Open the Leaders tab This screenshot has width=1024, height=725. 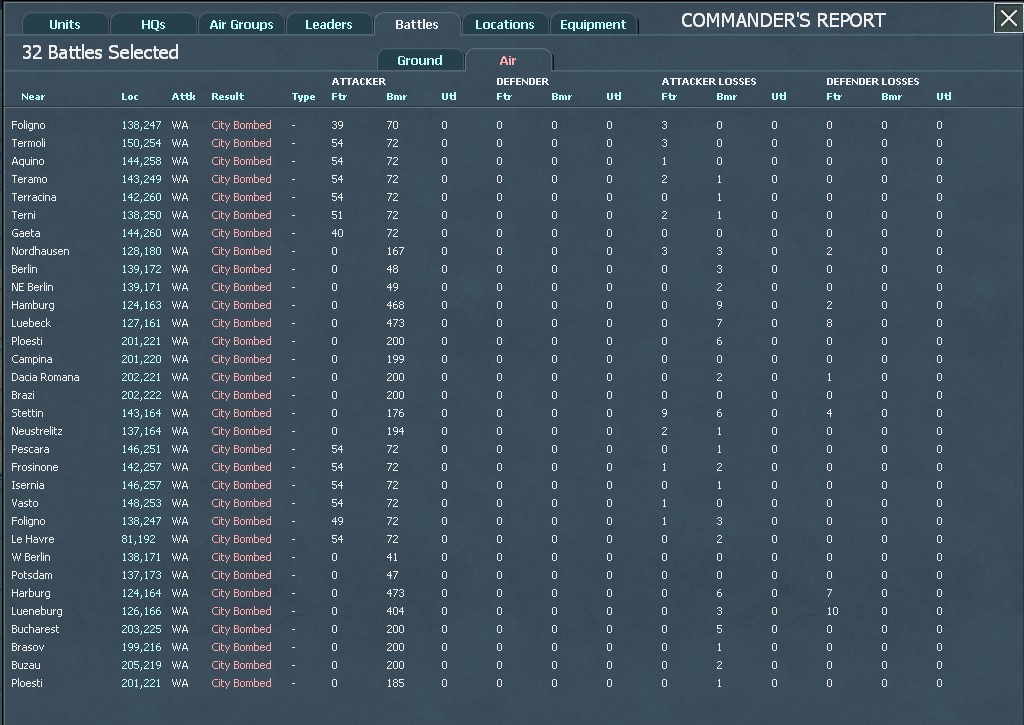tap(328, 25)
